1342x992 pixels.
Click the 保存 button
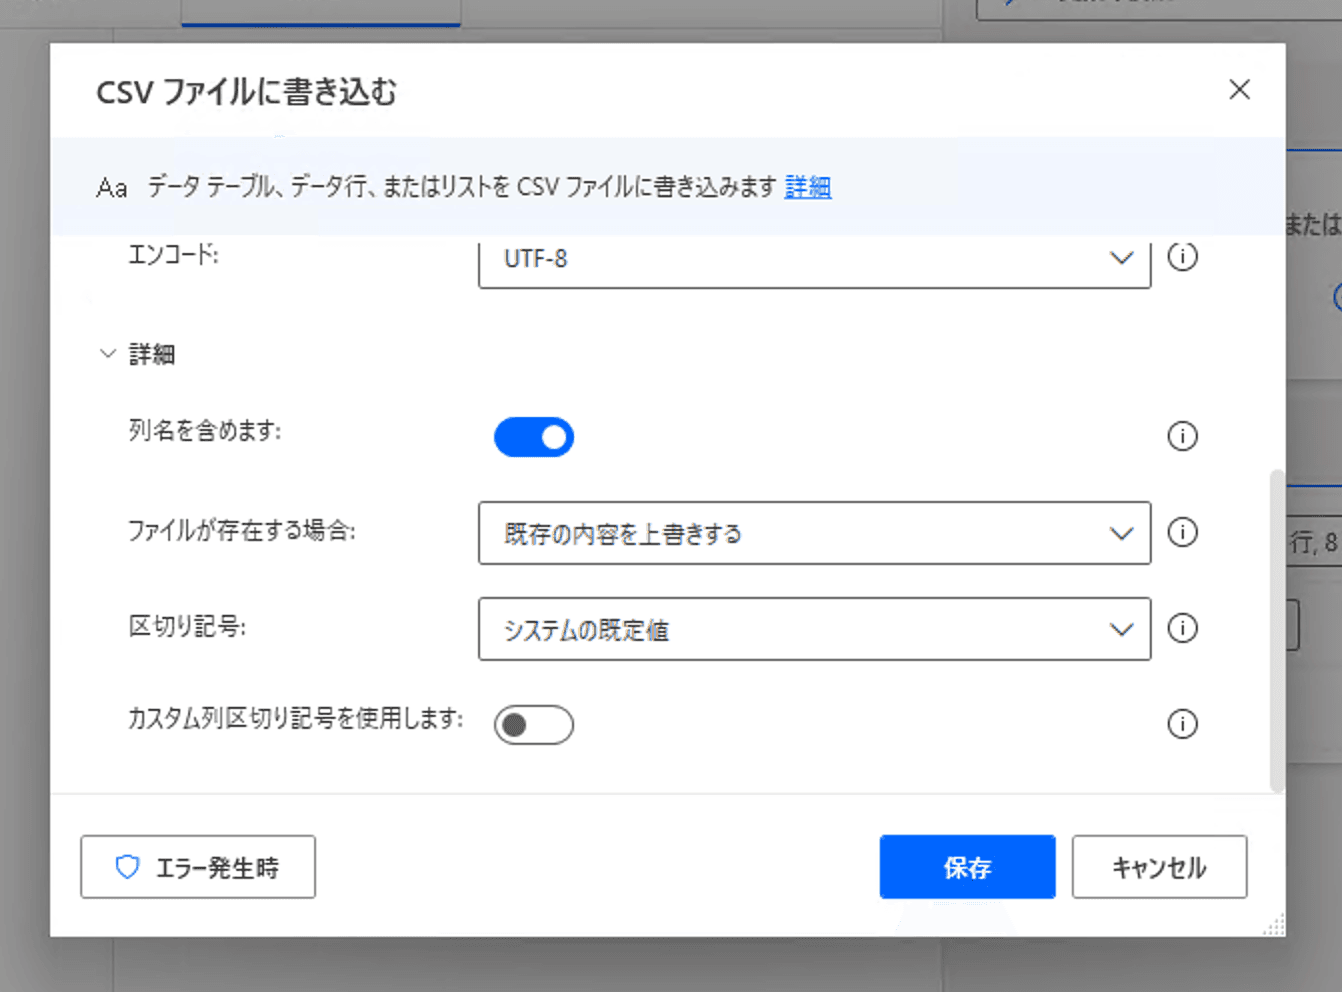point(967,867)
